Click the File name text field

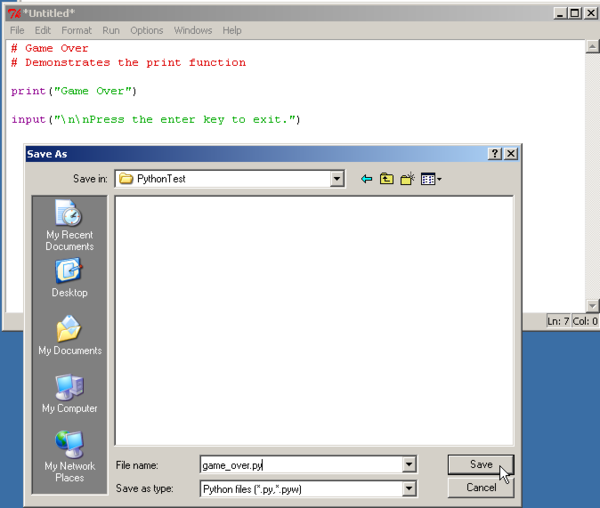click(298, 465)
